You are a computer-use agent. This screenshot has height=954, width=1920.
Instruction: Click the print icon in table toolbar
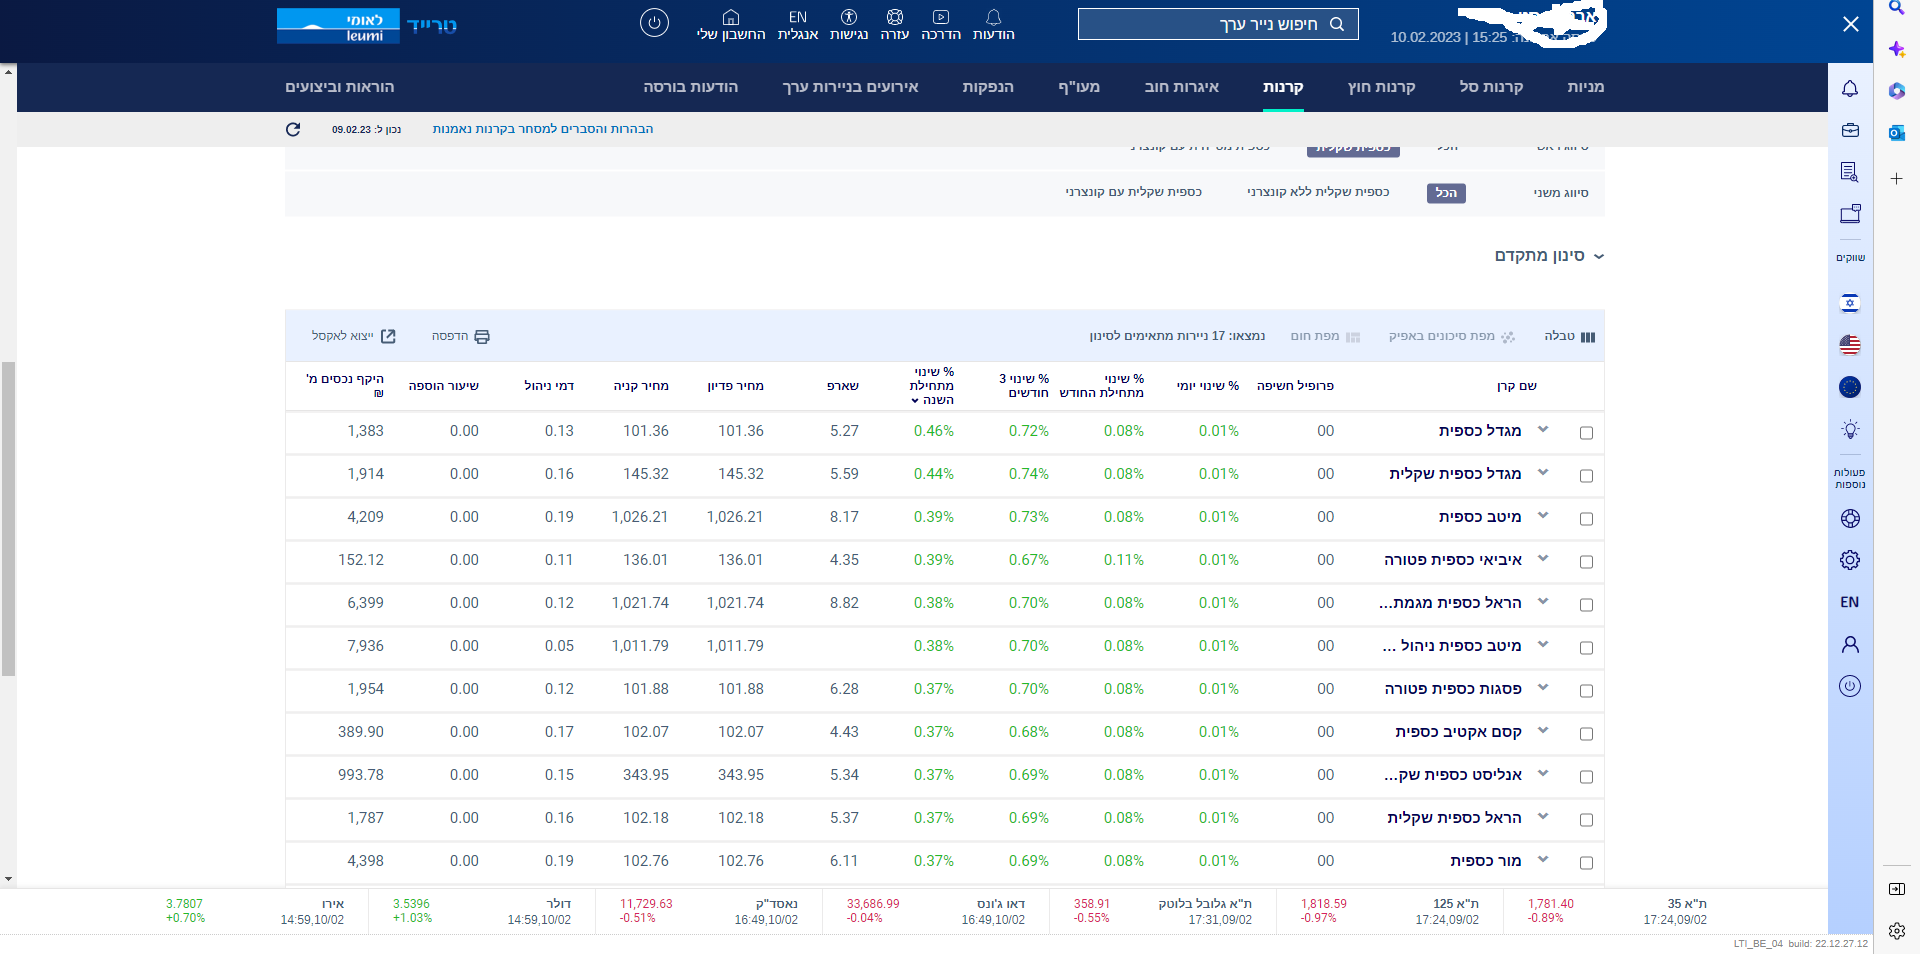tap(481, 336)
